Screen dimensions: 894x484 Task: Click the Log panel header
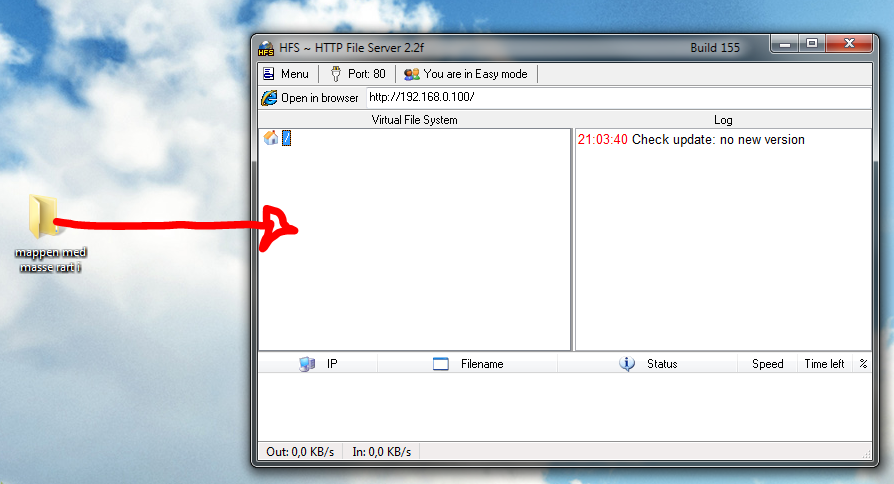pyautogui.click(x=723, y=120)
